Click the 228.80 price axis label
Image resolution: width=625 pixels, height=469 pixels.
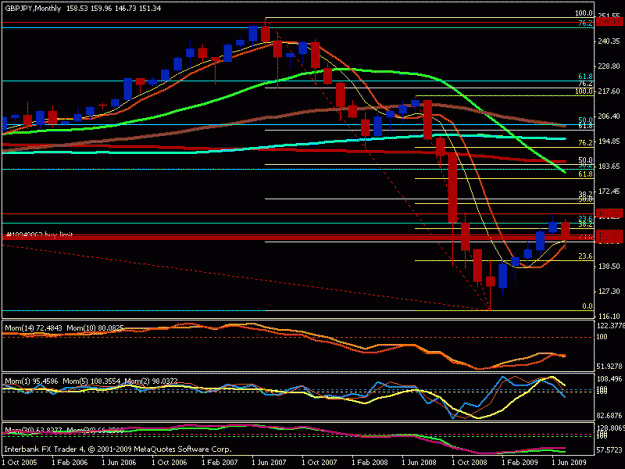tap(609, 66)
